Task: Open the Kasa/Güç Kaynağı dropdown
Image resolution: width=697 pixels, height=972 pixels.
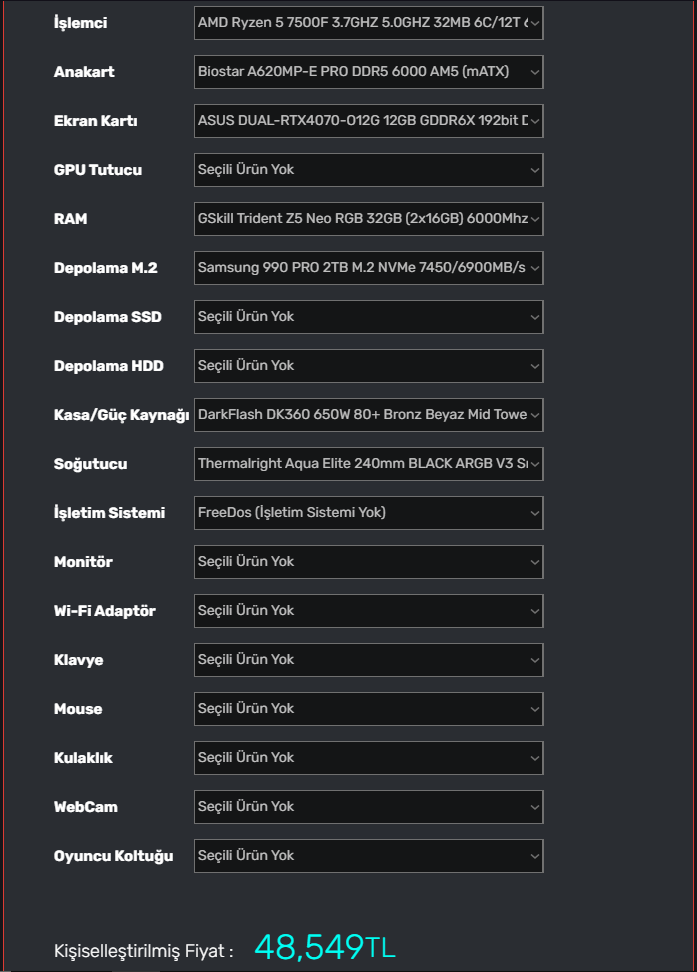Action: [368, 415]
